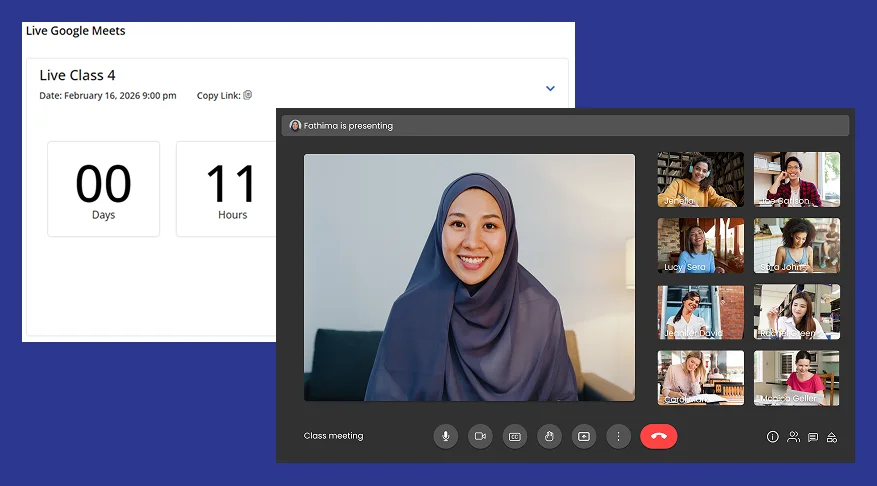Click Fathima's main presentation video
Viewport: 877px width, 486px height.
click(x=469, y=277)
